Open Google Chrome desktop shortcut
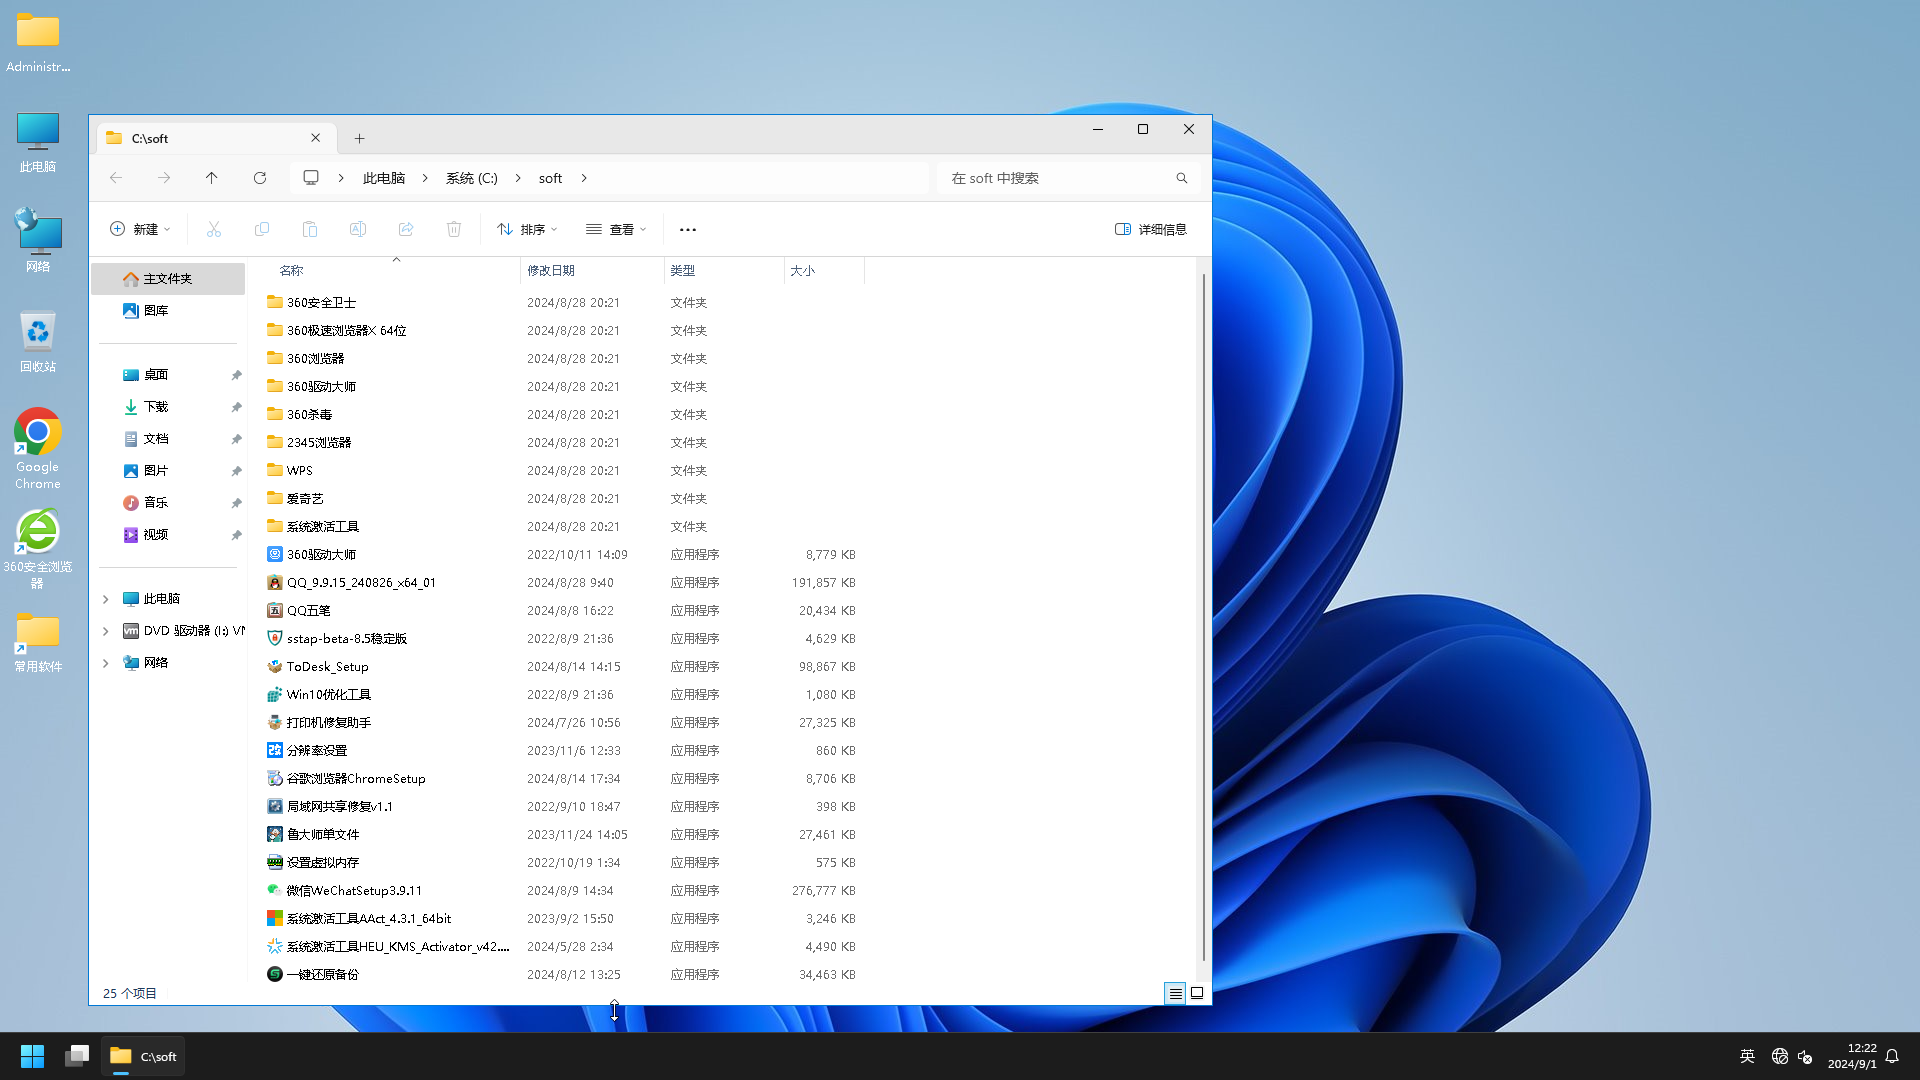The height and width of the screenshot is (1080, 1920). click(38, 449)
